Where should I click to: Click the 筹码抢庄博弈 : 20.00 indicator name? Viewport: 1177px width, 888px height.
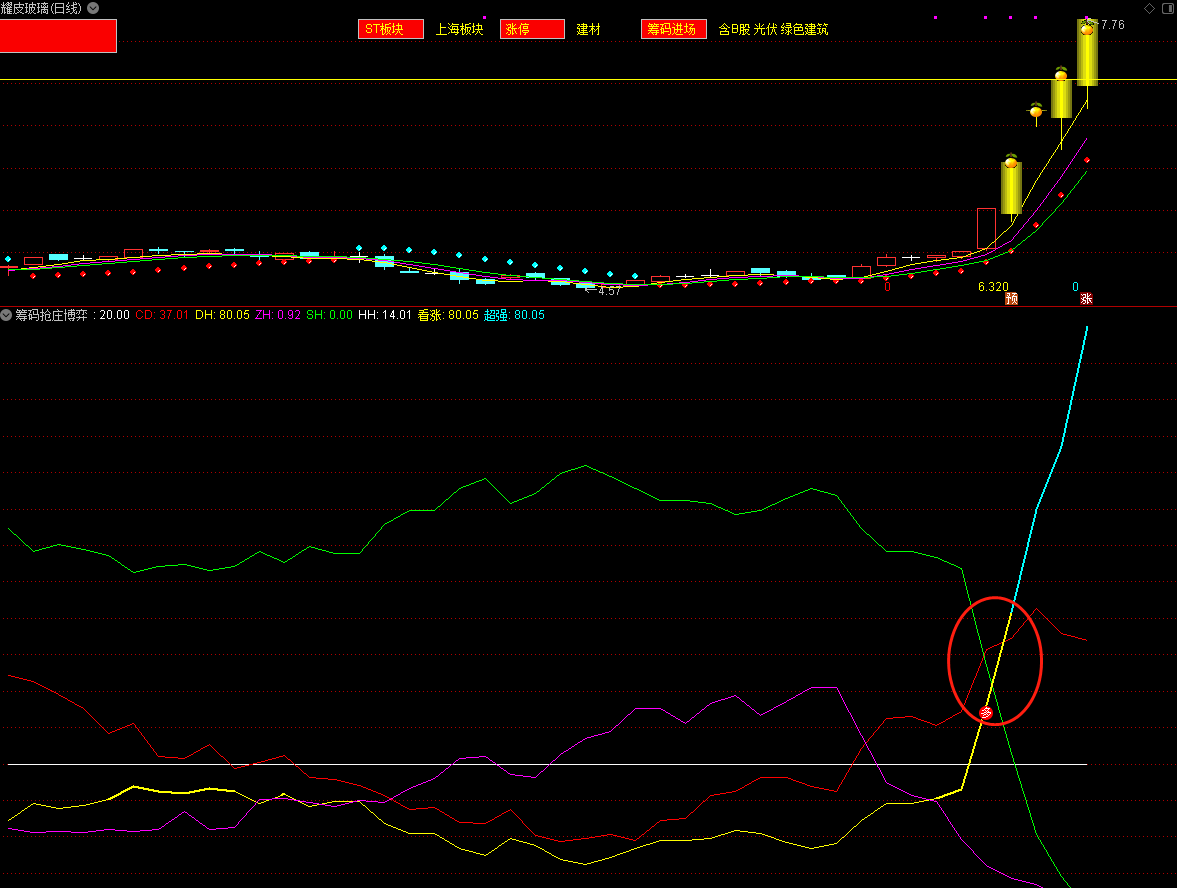72,315
